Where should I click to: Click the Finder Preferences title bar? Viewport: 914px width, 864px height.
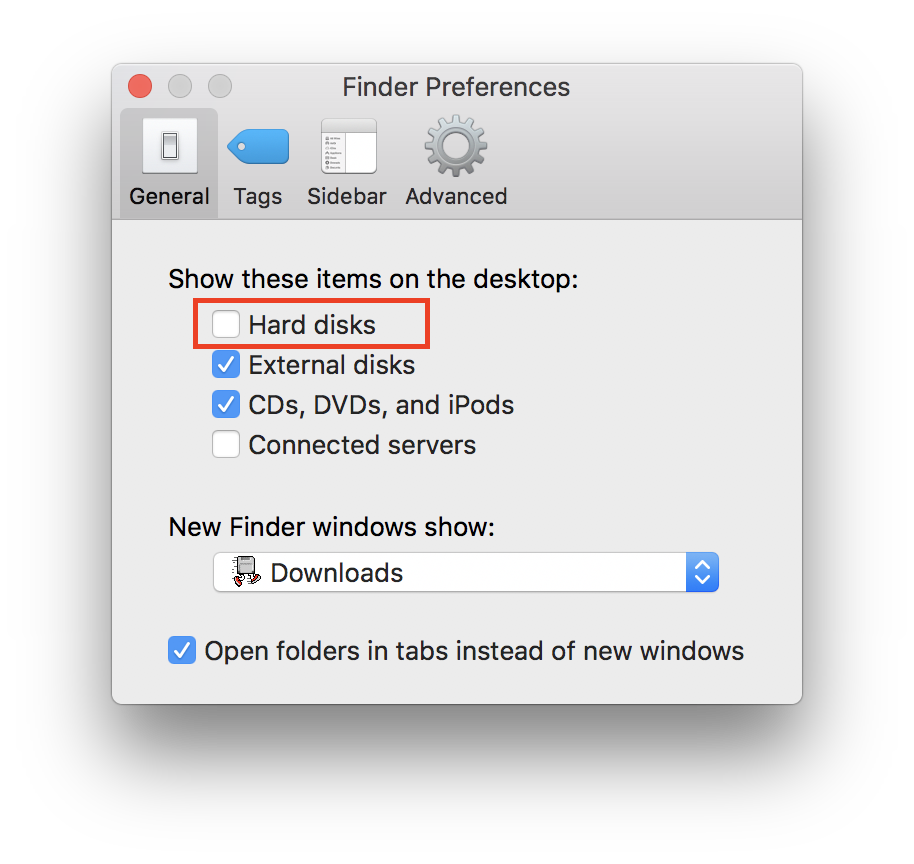pyautogui.click(x=456, y=87)
